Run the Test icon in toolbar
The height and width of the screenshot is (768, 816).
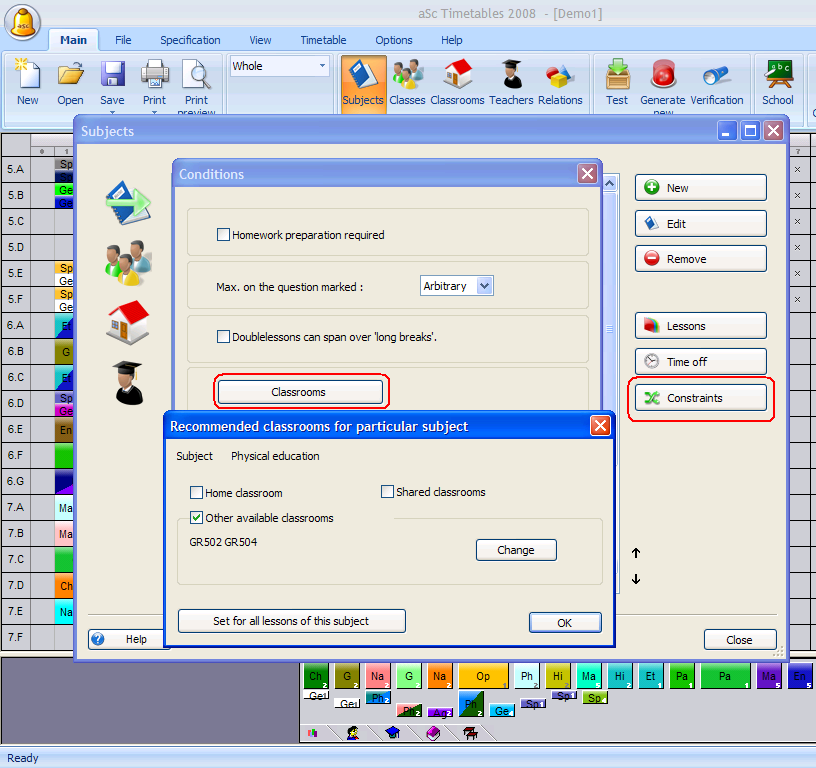point(617,82)
